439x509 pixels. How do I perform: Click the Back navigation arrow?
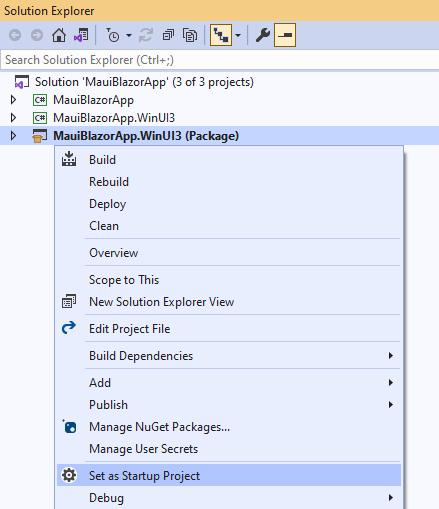(15, 35)
